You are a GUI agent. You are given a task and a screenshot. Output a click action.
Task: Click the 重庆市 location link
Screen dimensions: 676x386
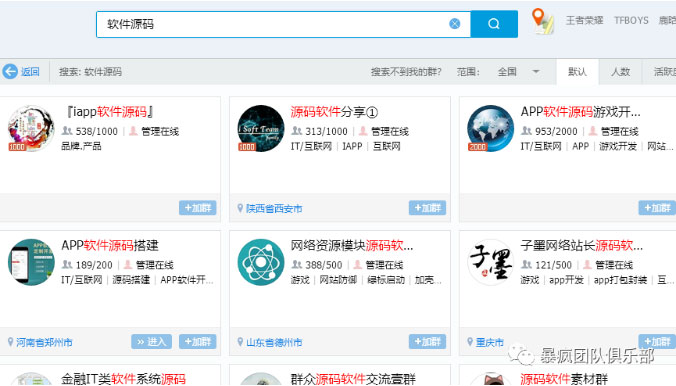pyautogui.click(x=490, y=342)
